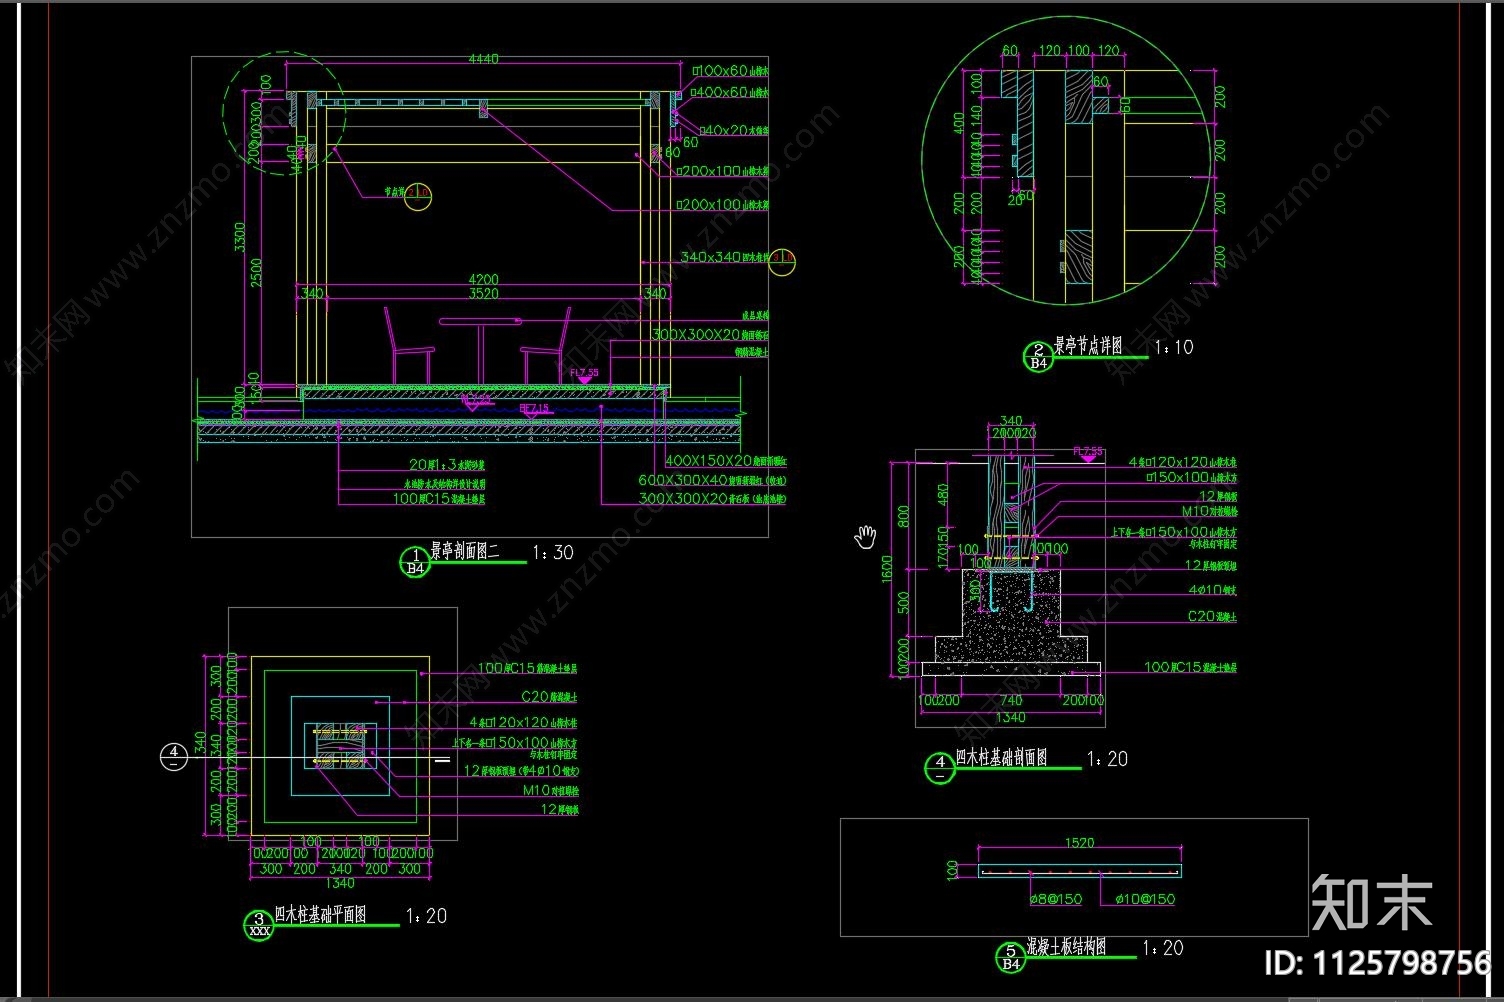Click the 景亭节点详图 drawing title
This screenshot has height=1002, width=1504.
(x=1088, y=346)
